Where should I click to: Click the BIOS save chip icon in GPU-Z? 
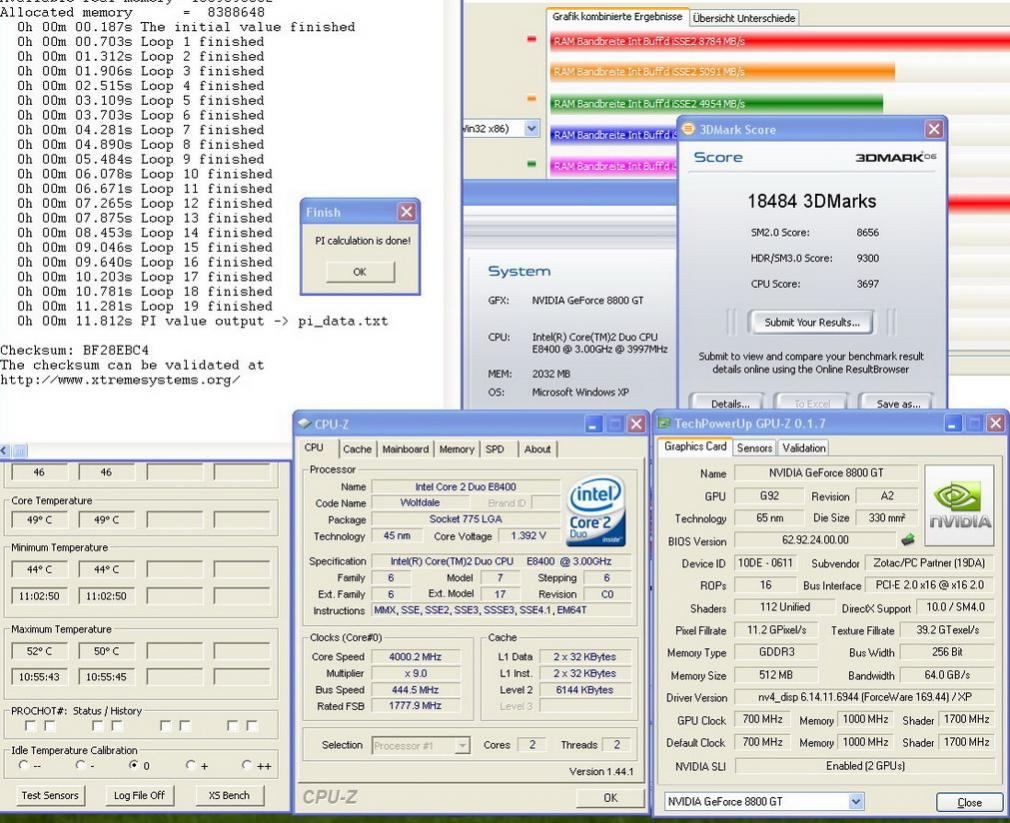pyautogui.click(x=908, y=540)
